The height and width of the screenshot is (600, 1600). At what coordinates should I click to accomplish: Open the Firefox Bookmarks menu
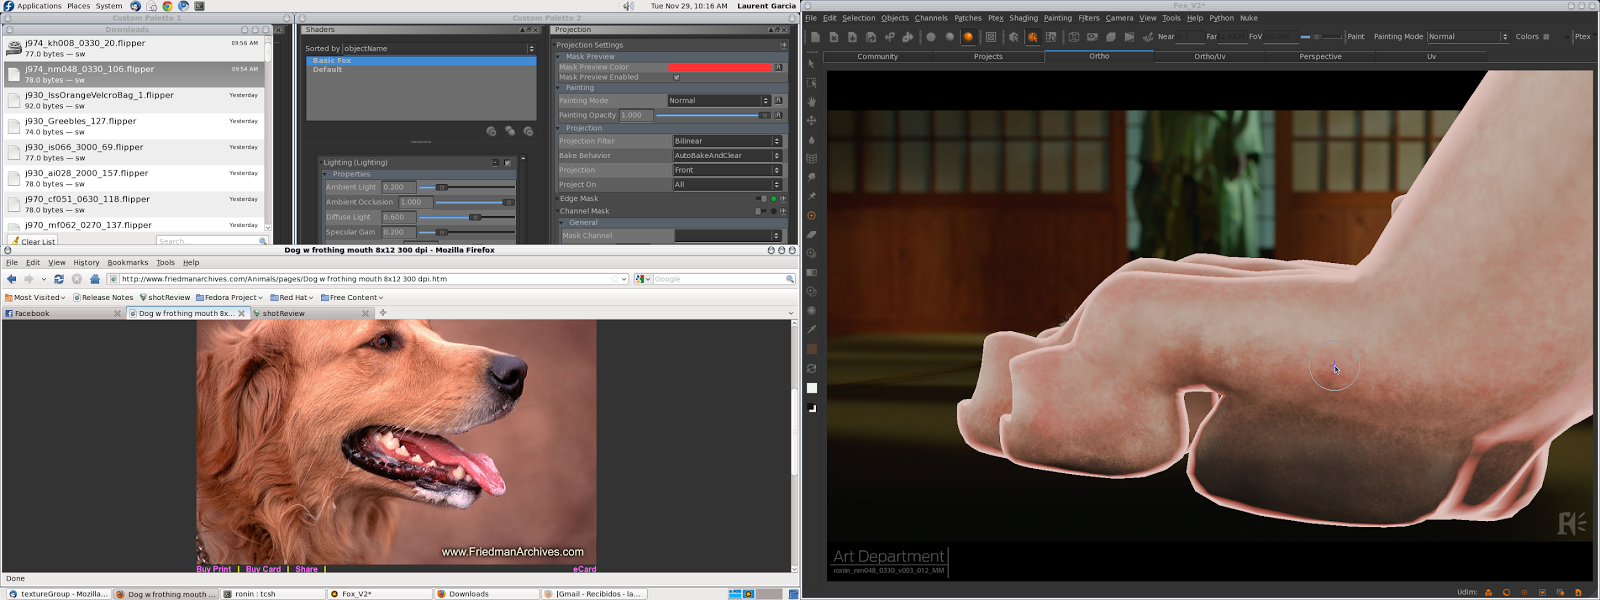click(x=128, y=262)
